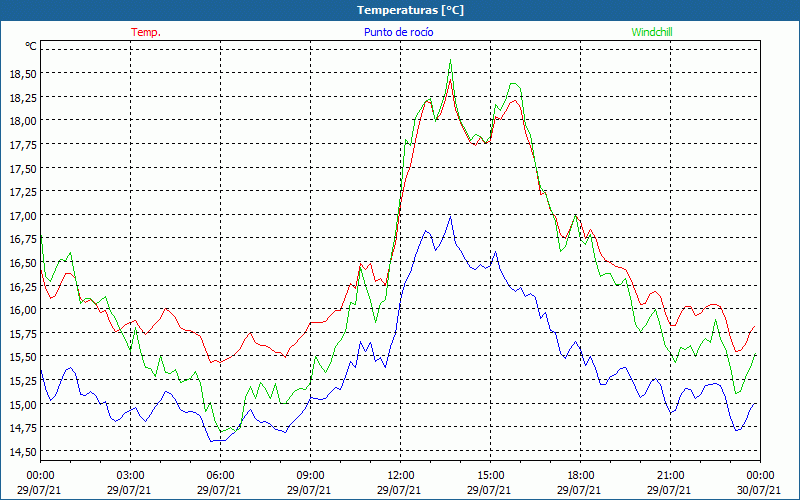800x500 pixels.
Task: Click the 15,00 y-axis value
Action: pos(23,404)
